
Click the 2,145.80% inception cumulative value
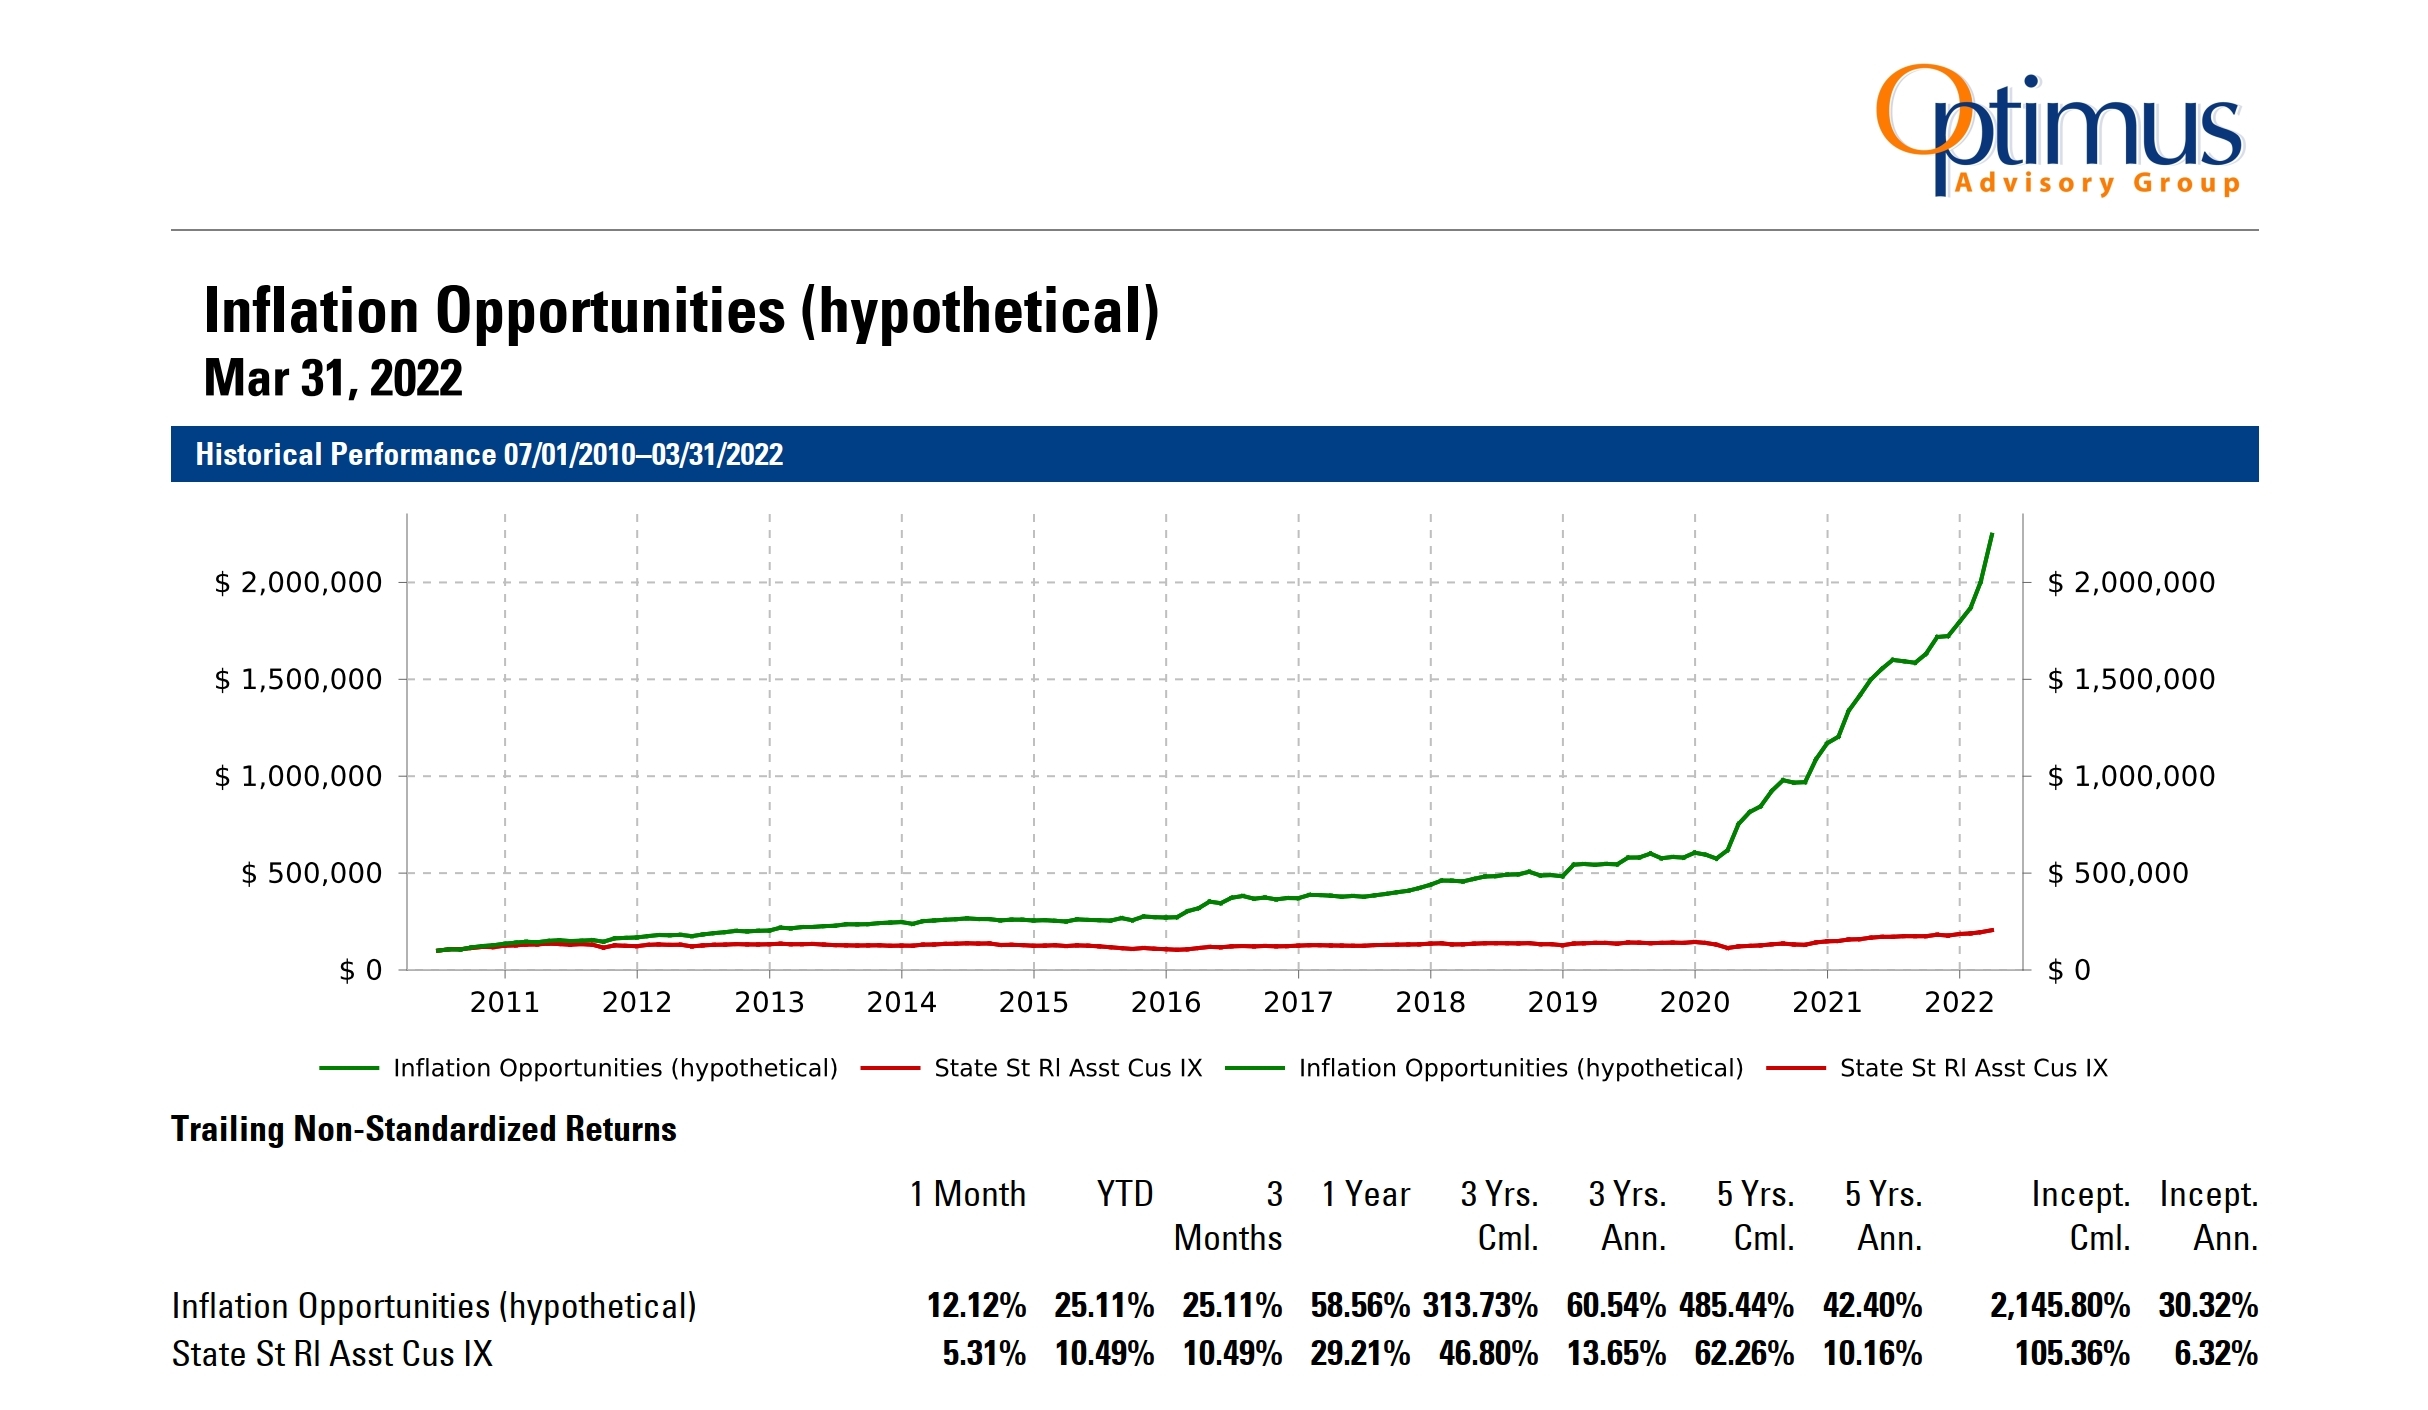tap(2059, 1305)
